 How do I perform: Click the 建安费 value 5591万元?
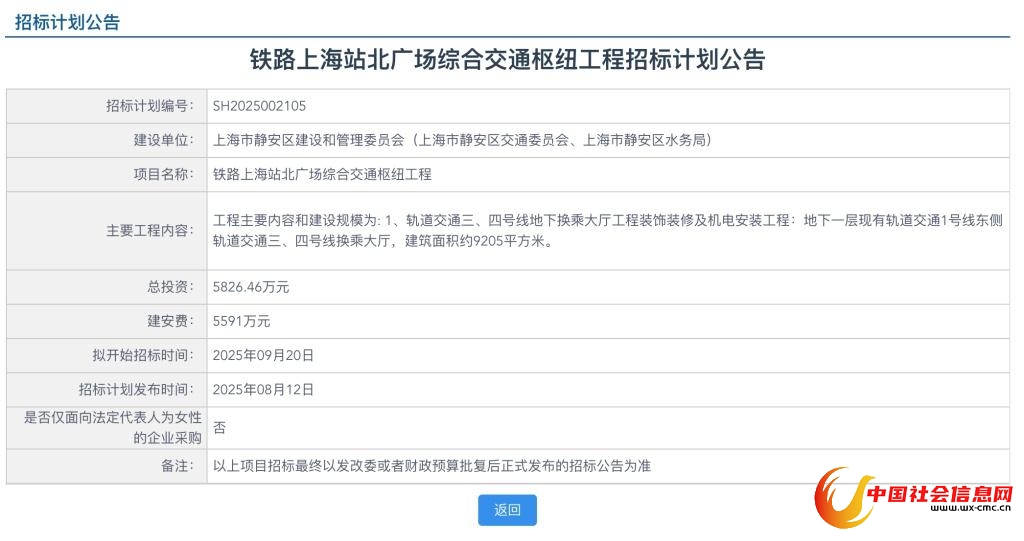(241, 321)
